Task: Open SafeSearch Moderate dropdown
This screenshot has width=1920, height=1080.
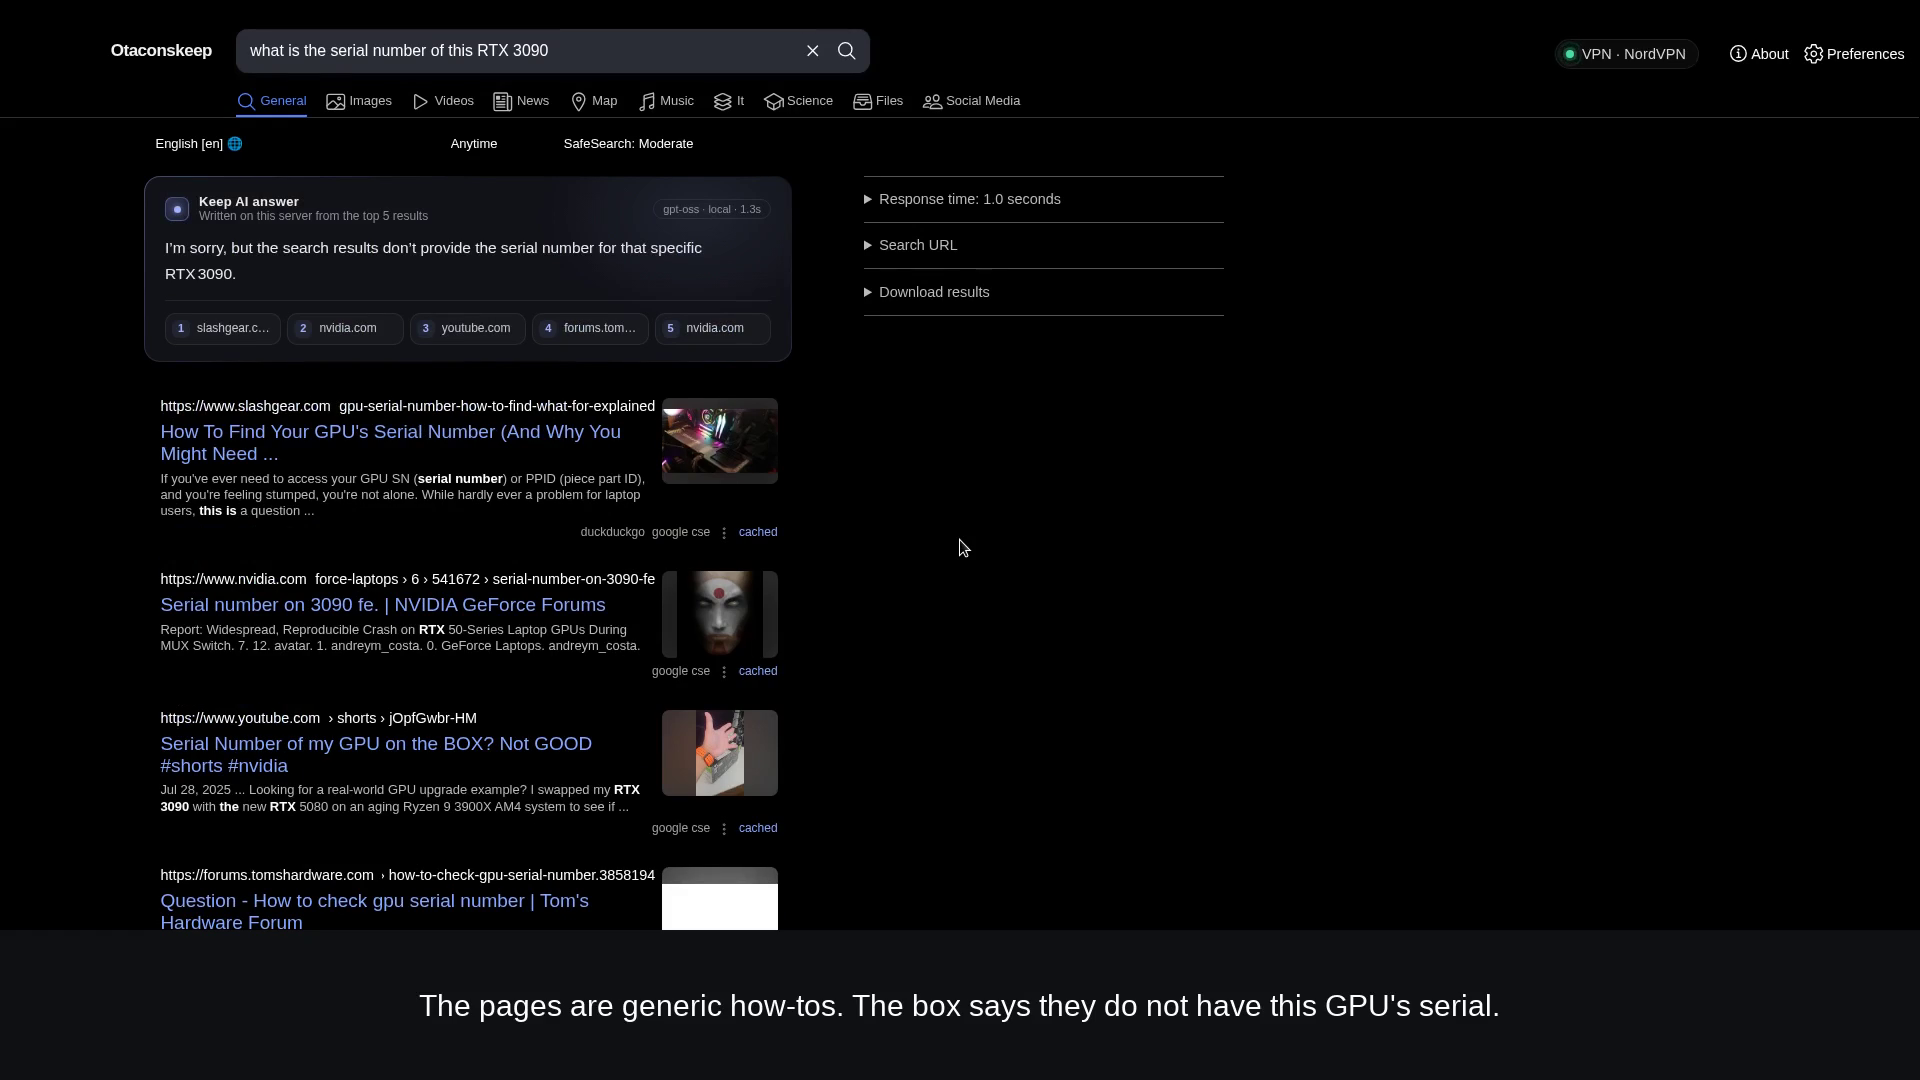Action: (628, 144)
